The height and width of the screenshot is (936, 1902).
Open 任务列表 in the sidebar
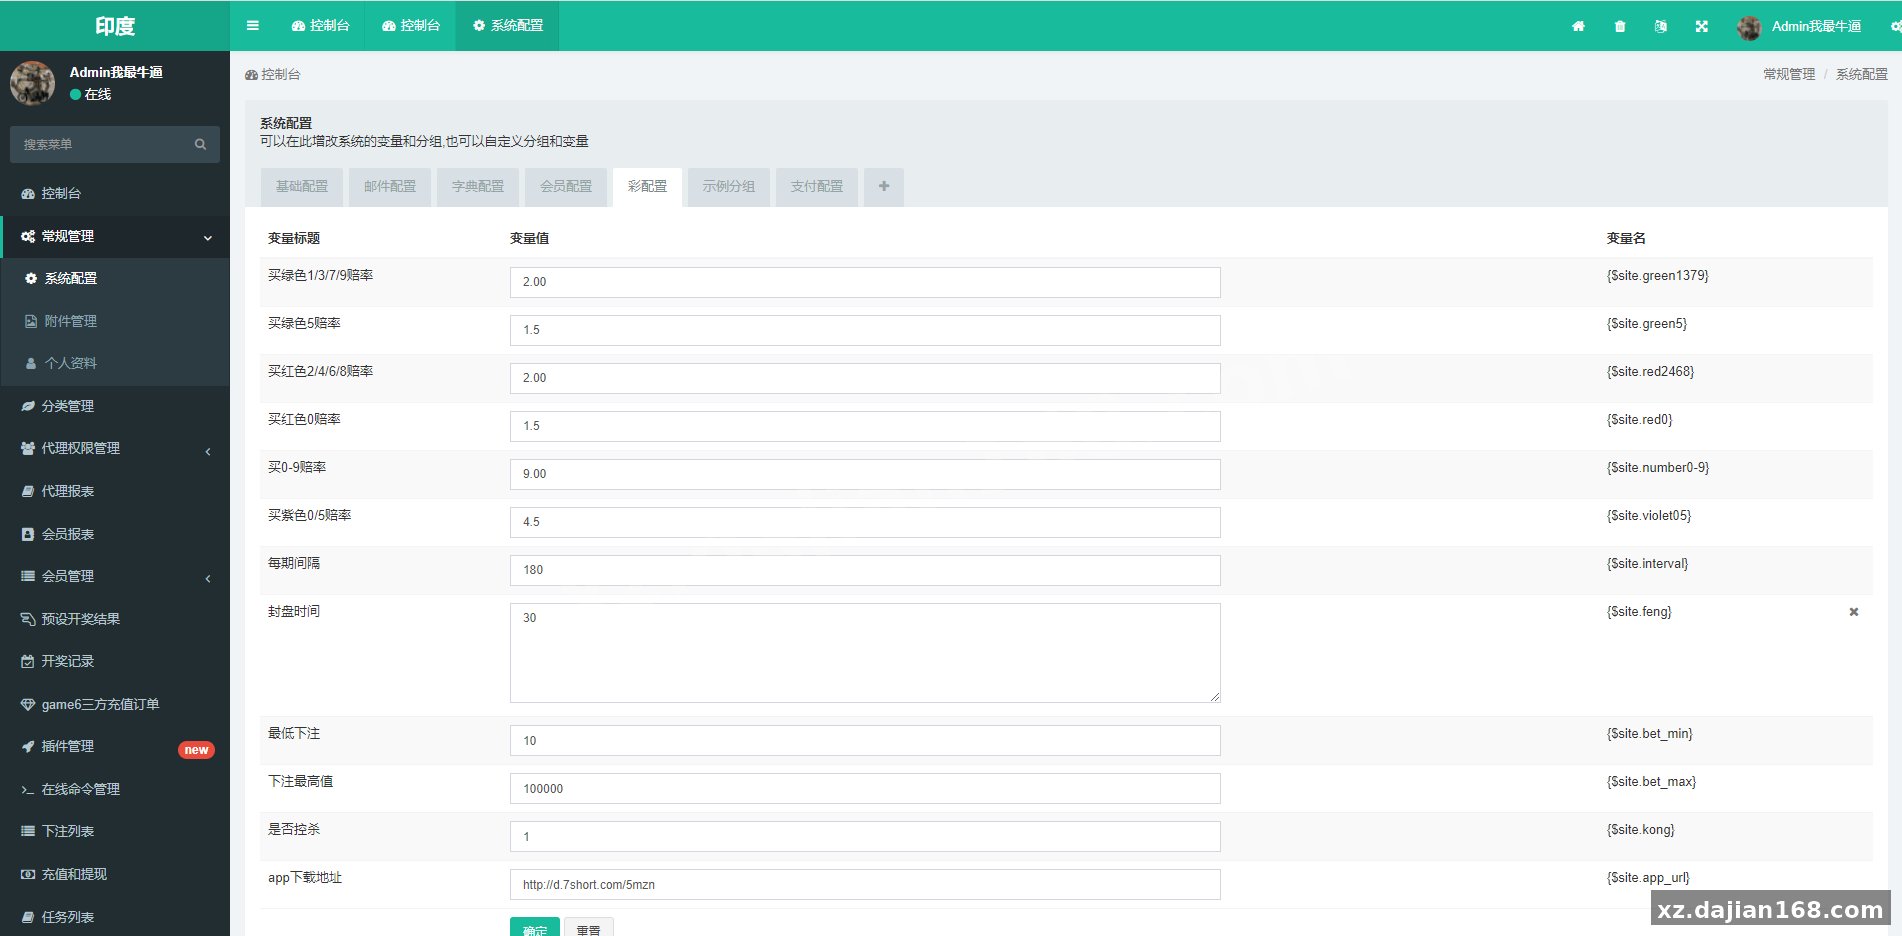coord(115,917)
